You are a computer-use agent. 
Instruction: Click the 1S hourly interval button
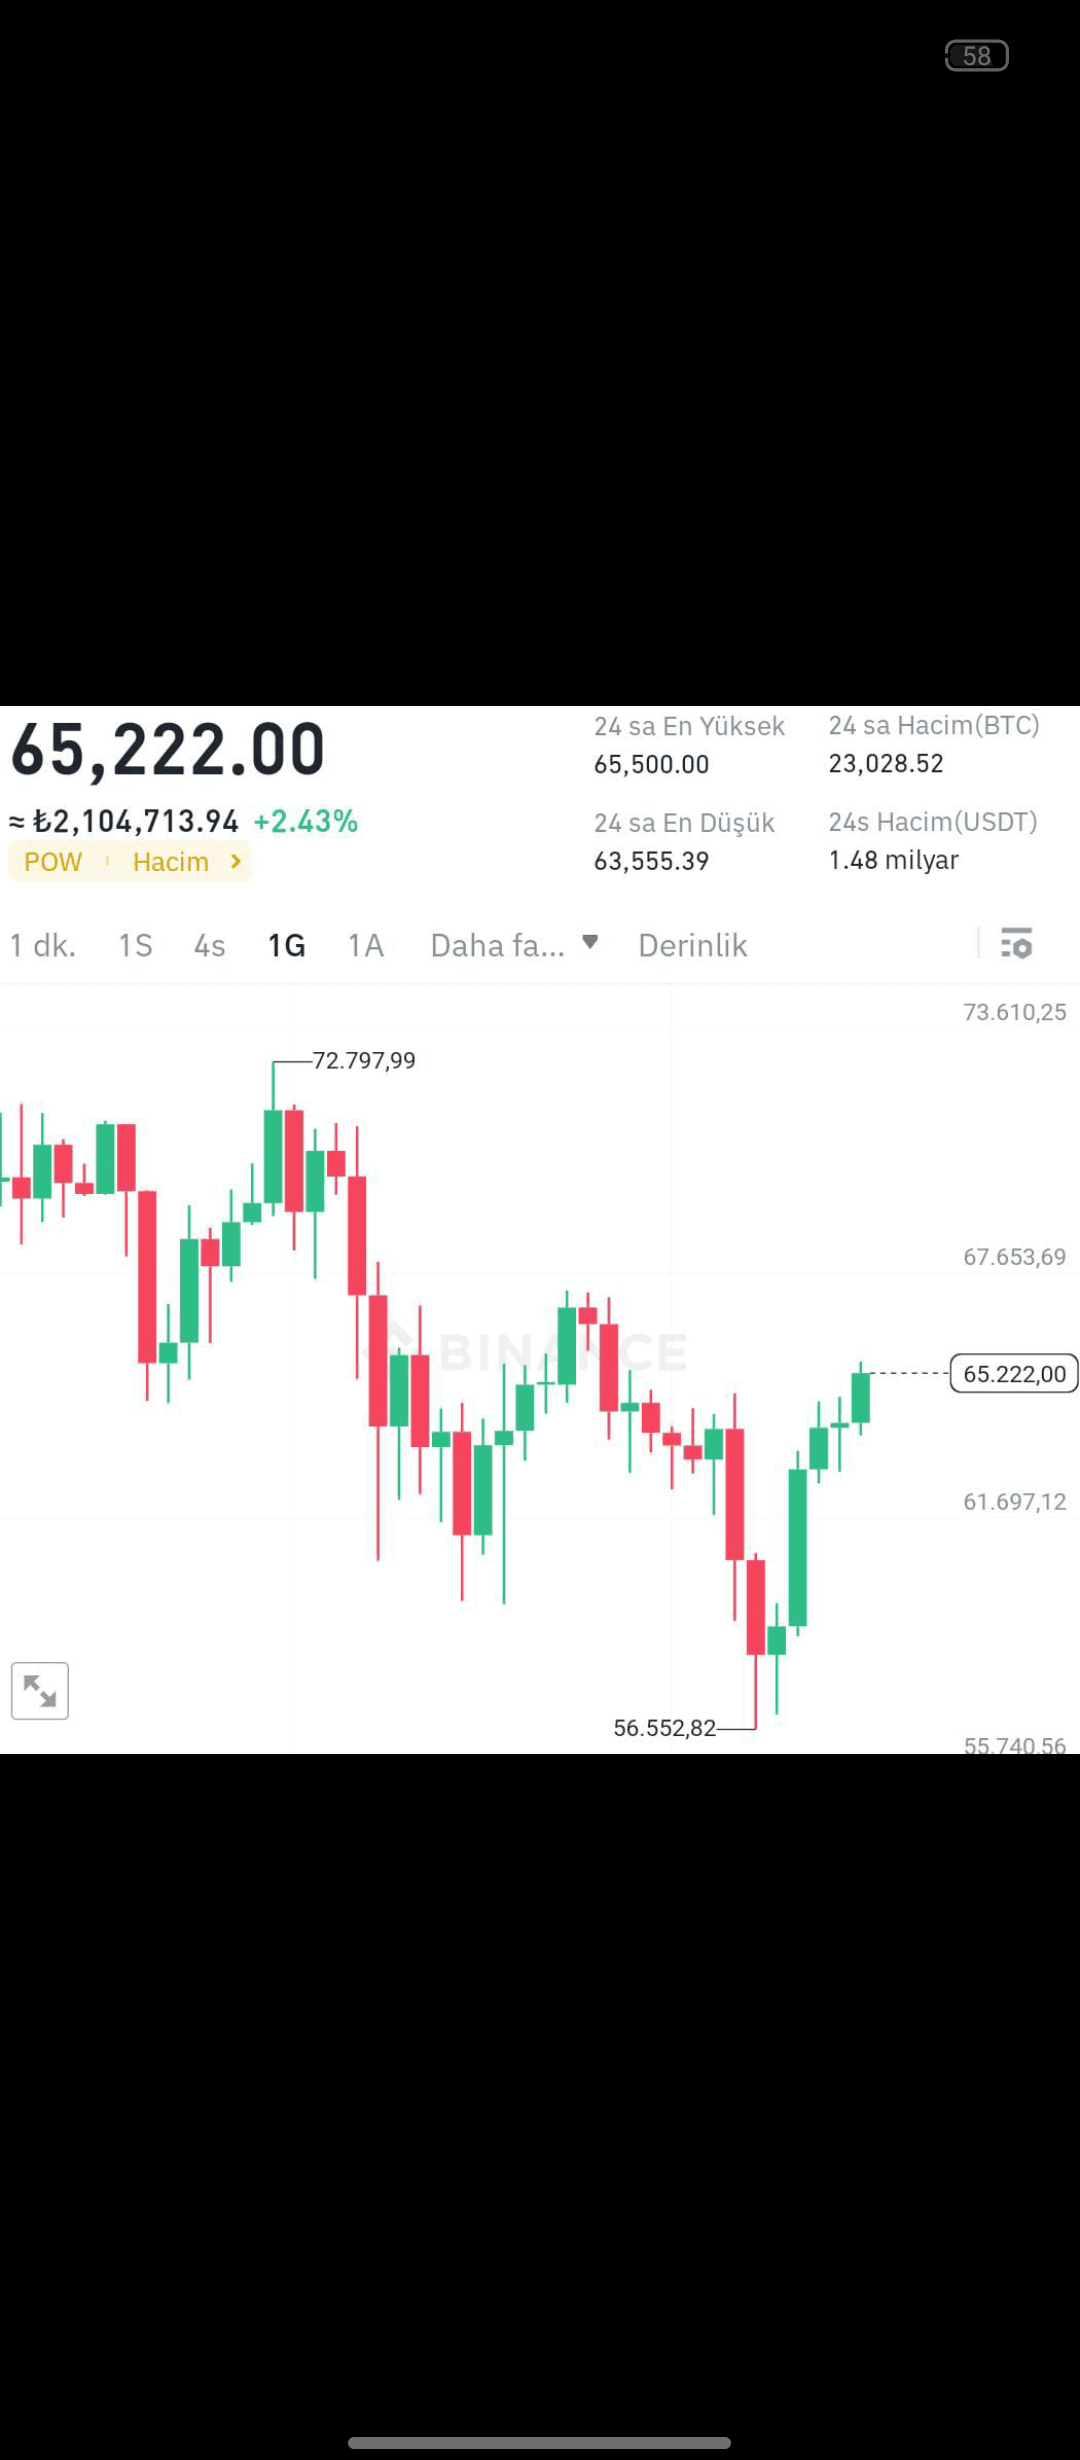tap(135, 944)
